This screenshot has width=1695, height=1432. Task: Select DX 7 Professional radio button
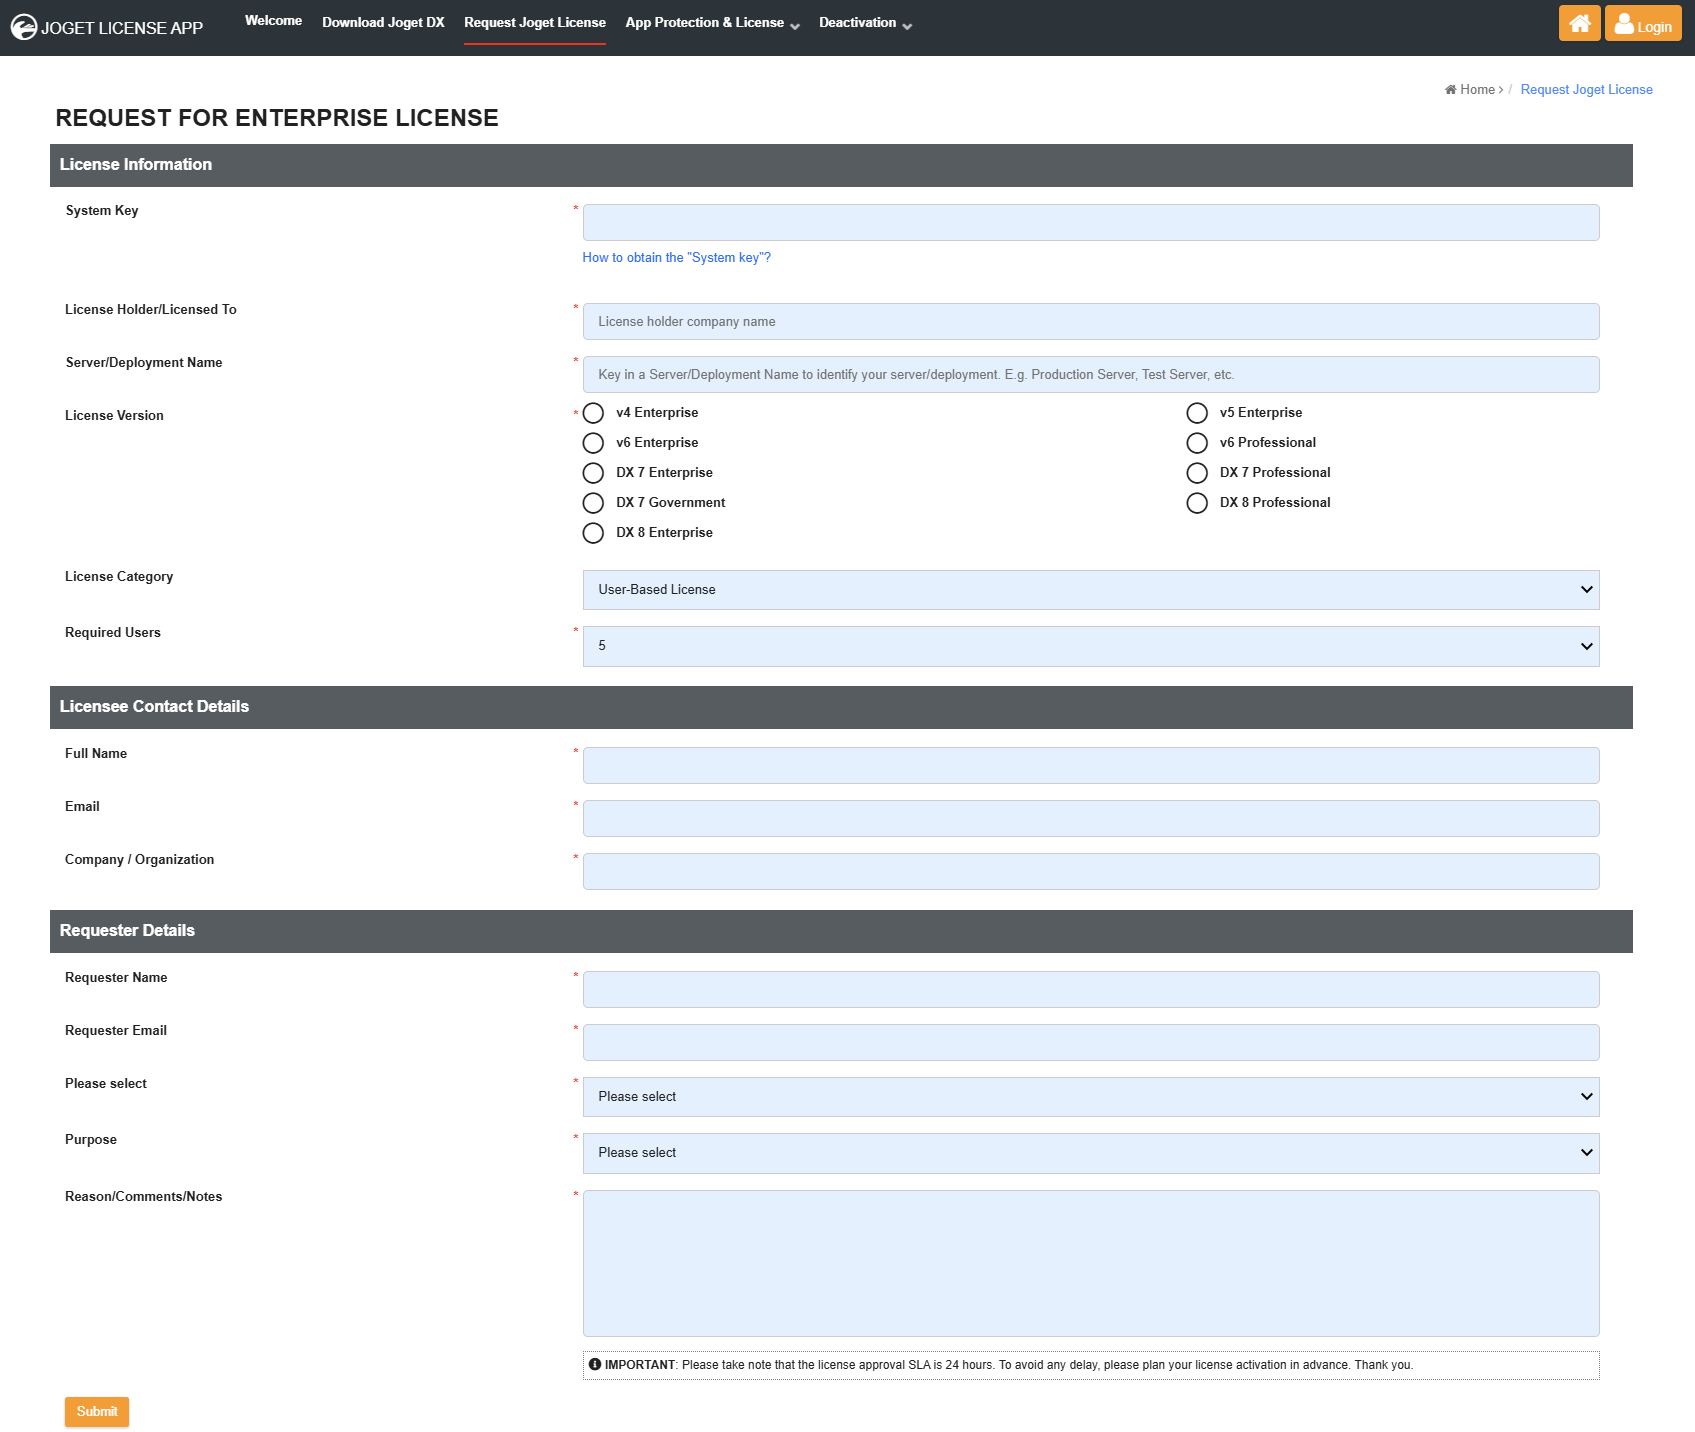point(1197,473)
